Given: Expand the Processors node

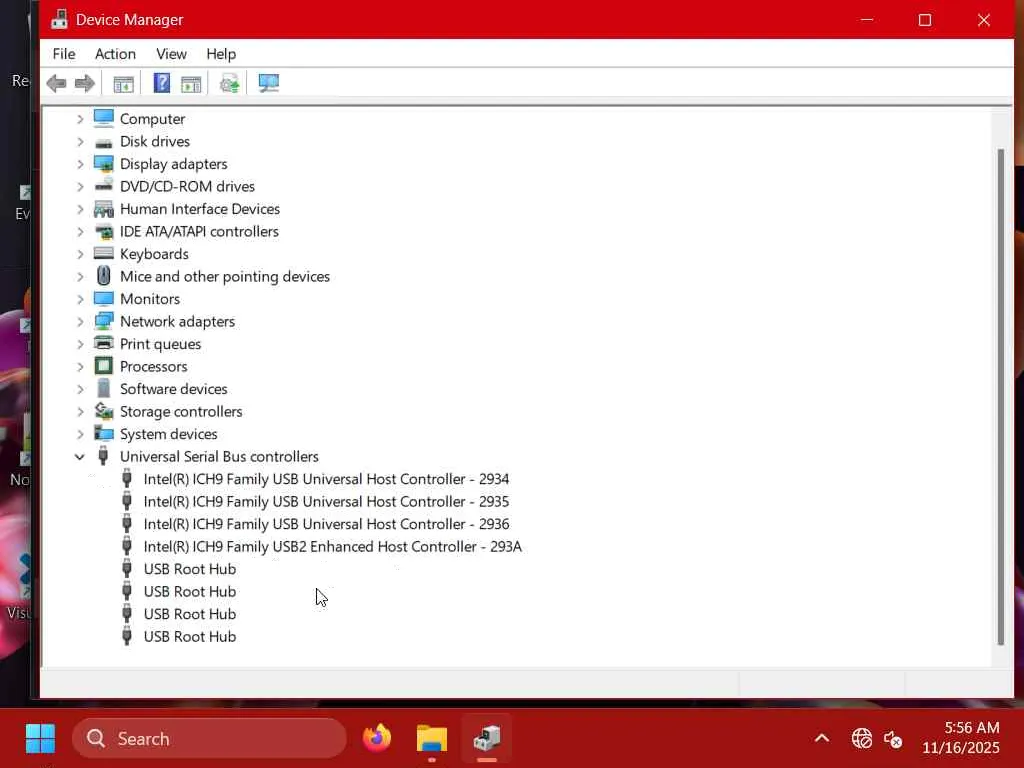Looking at the screenshot, I should pos(80,366).
